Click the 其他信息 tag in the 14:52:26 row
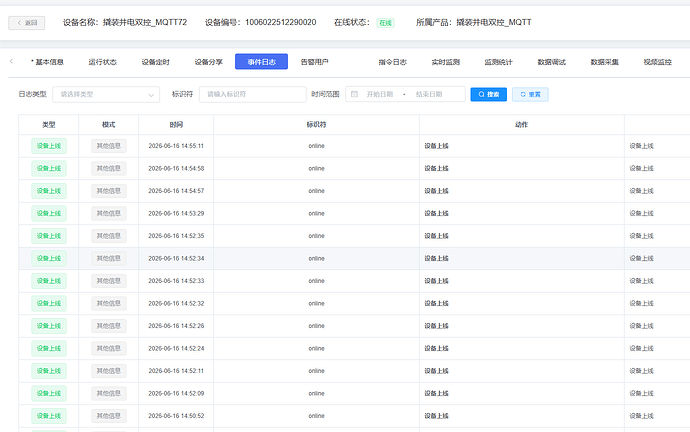This screenshot has width=690, height=432. (x=109, y=326)
